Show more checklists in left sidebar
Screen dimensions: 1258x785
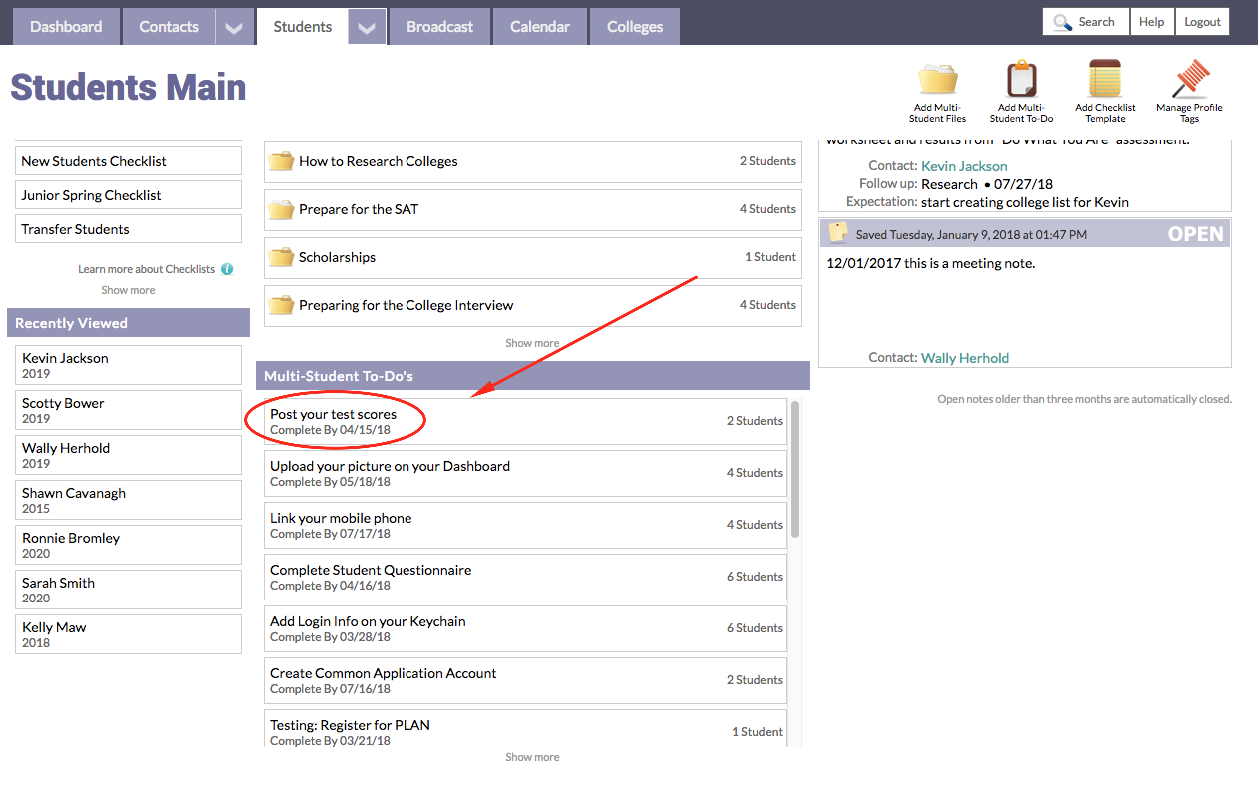pyautogui.click(x=128, y=290)
